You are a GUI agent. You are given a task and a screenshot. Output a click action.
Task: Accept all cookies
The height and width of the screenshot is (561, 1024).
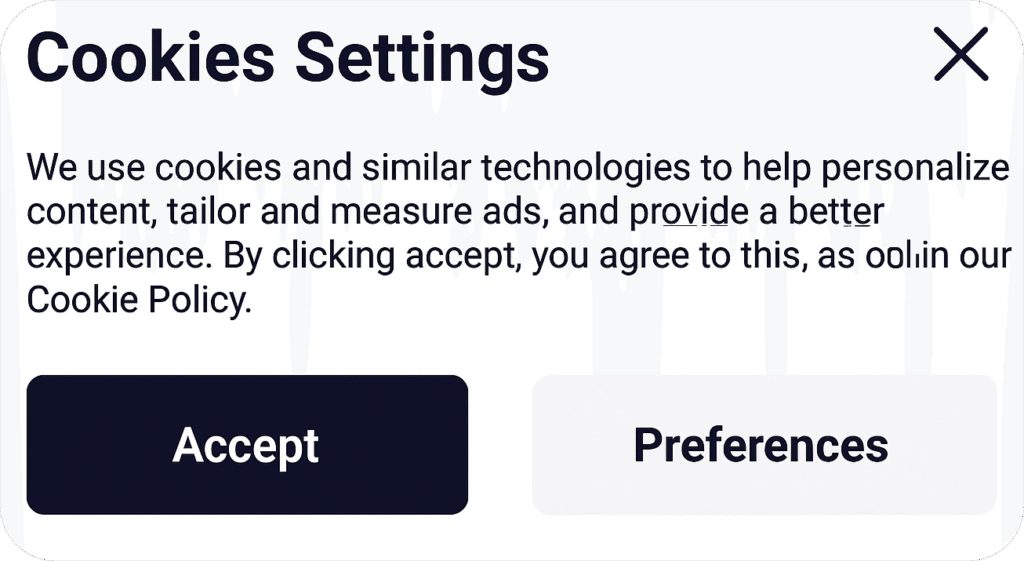247,445
